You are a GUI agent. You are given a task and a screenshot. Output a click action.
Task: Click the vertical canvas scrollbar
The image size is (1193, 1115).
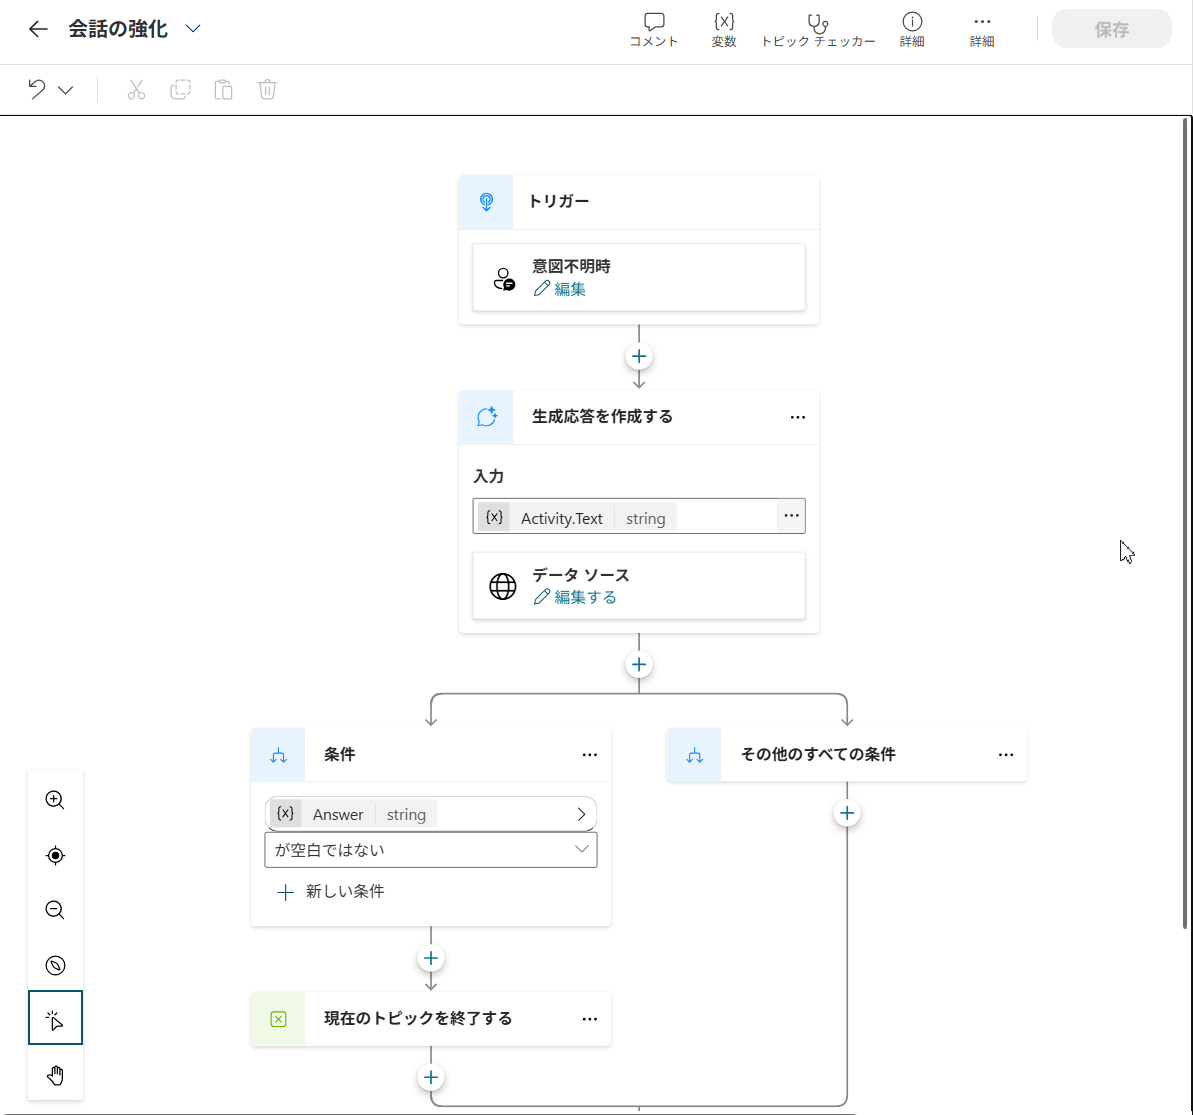[x=1185, y=523]
